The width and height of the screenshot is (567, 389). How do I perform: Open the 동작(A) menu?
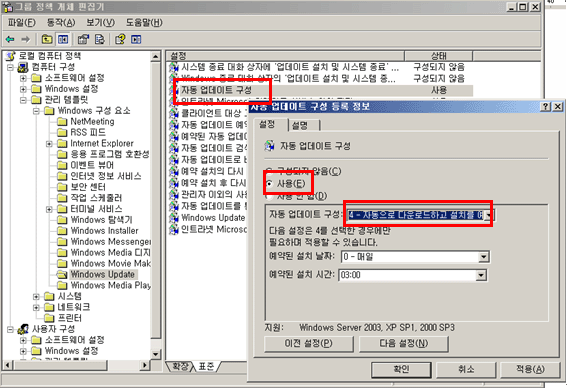click(61, 22)
